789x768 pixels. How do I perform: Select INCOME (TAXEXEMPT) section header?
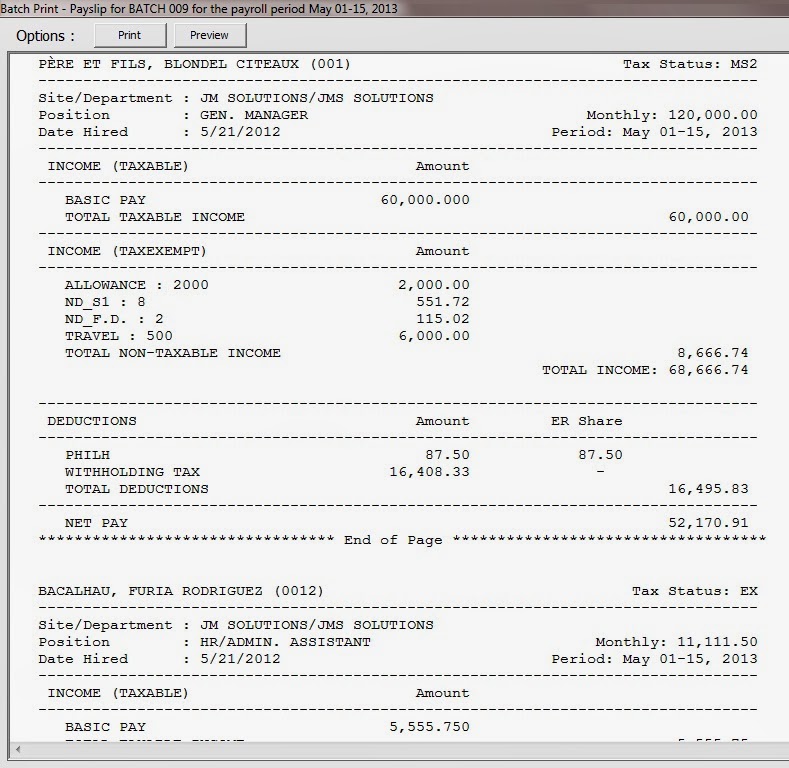127,251
